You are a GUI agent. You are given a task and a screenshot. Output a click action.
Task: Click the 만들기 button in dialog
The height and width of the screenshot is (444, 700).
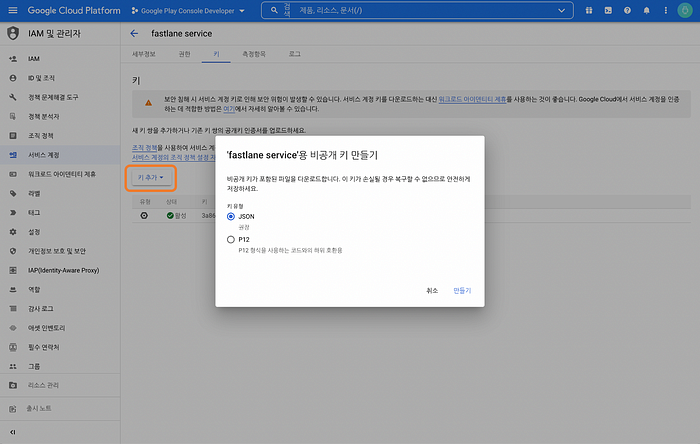pos(462,290)
